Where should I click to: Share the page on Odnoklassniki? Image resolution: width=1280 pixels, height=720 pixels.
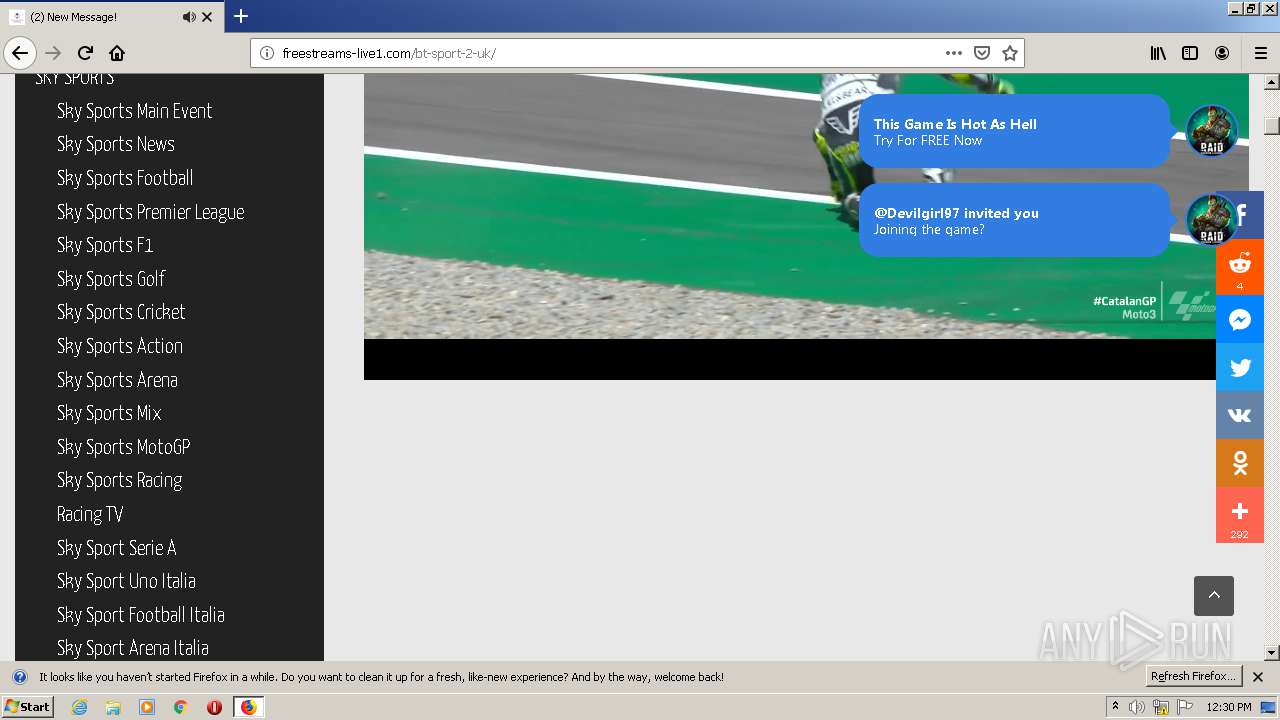(x=1240, y=463)
